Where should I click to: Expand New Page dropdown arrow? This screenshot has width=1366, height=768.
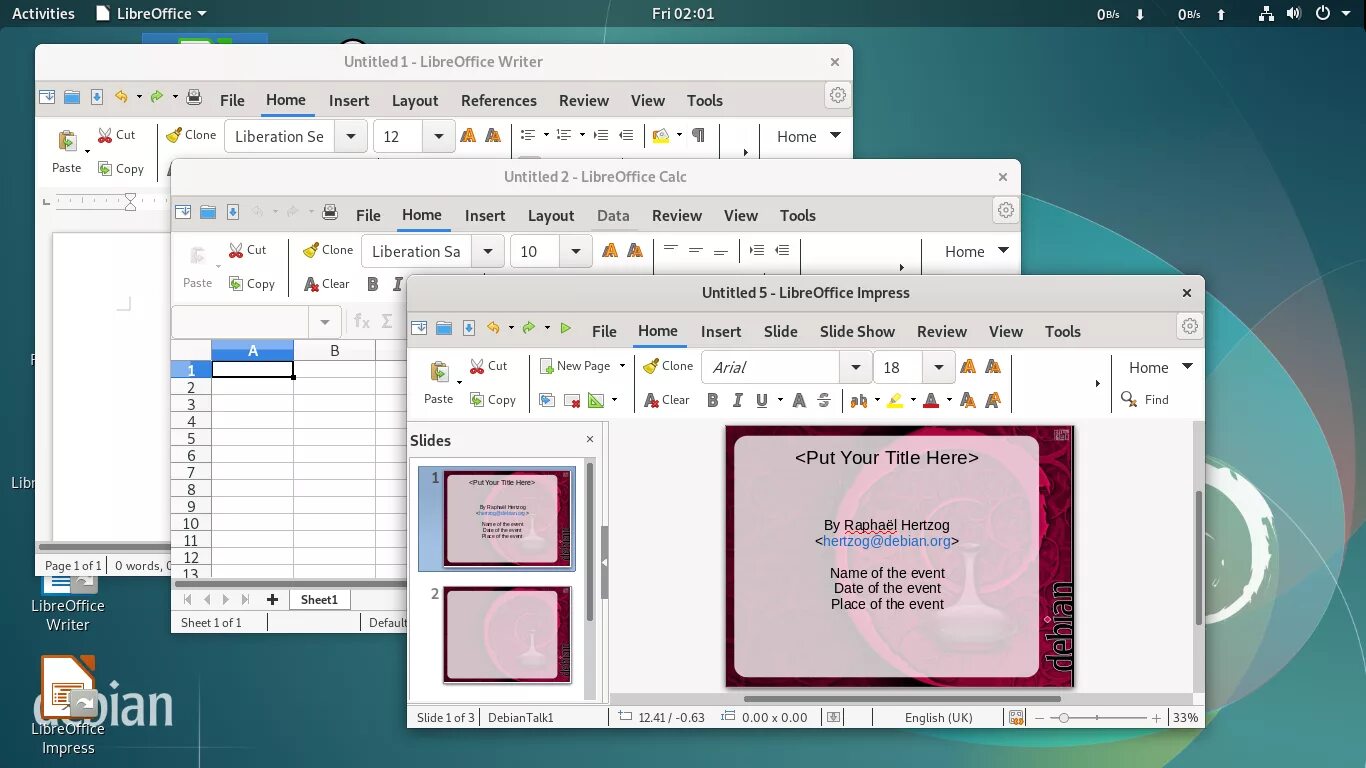(x=622, y=366)
